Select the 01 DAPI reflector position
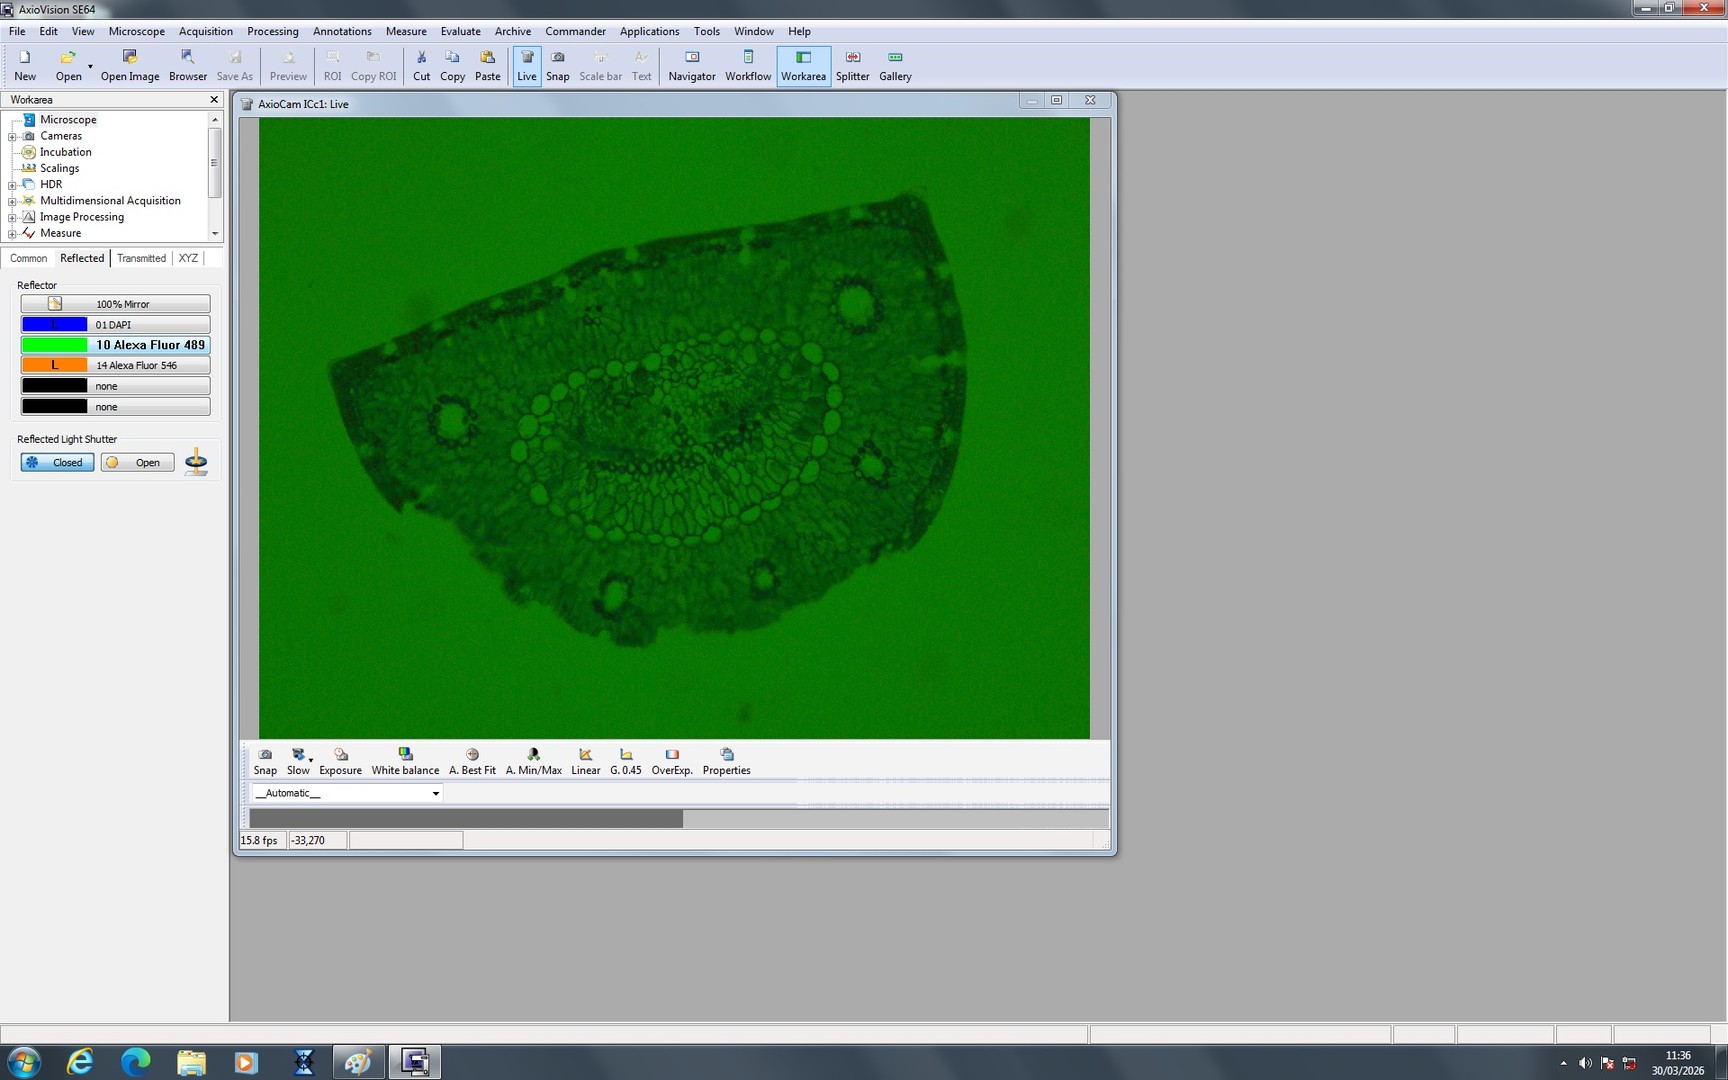Image resolution: width=1728 pixels, height=1080 pixels. tap(114, 324)
